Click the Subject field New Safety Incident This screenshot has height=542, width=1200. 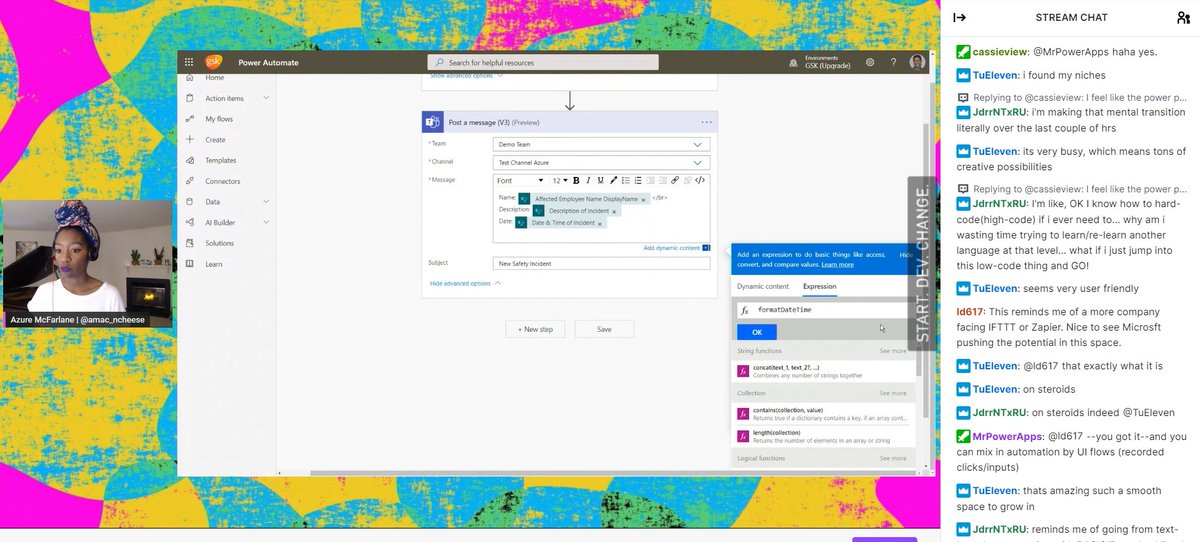601,264
